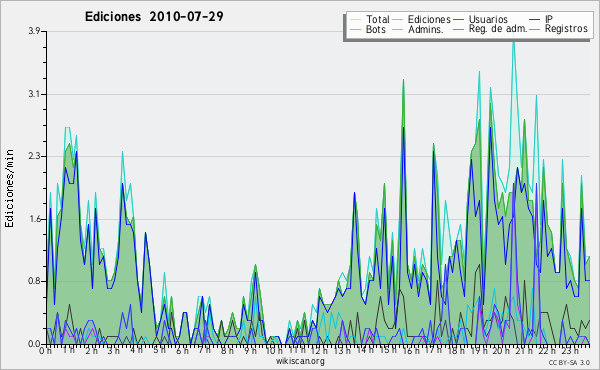
Task: Select the "Admins." legend label
Action: coord(426,29)
